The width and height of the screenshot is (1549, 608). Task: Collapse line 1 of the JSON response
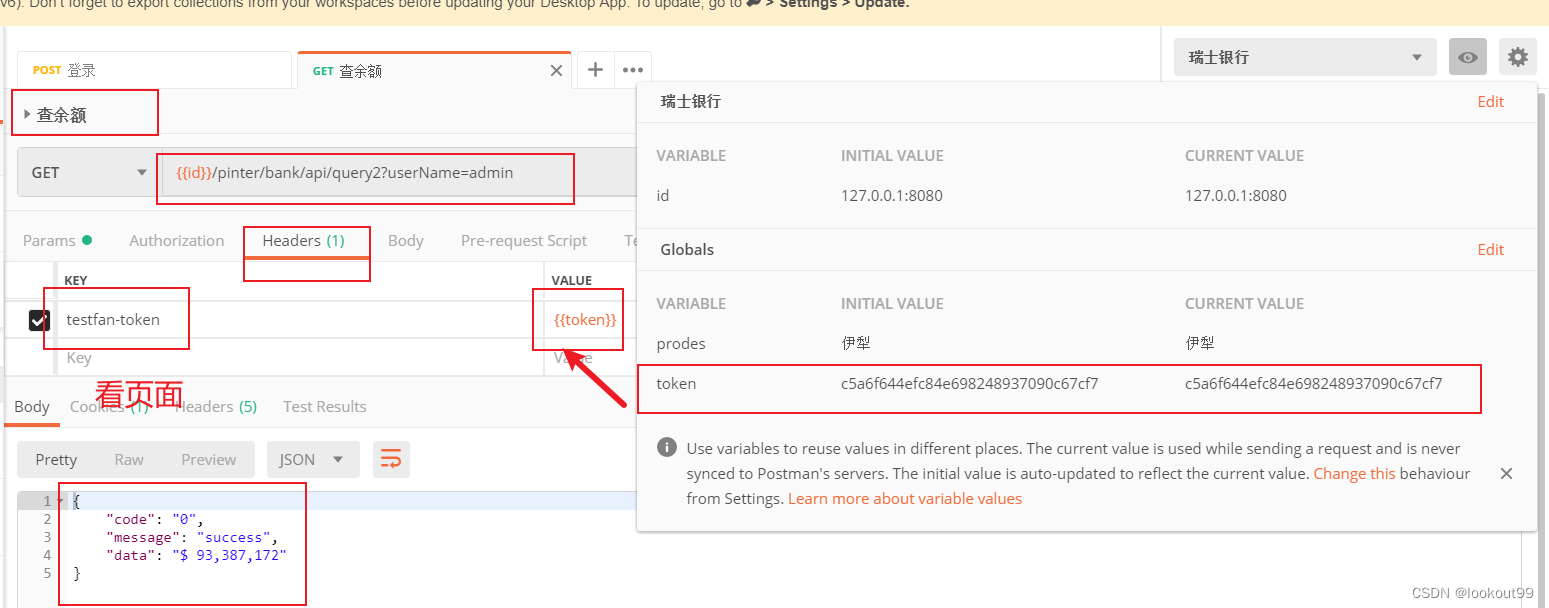click(x=60, y=501)
